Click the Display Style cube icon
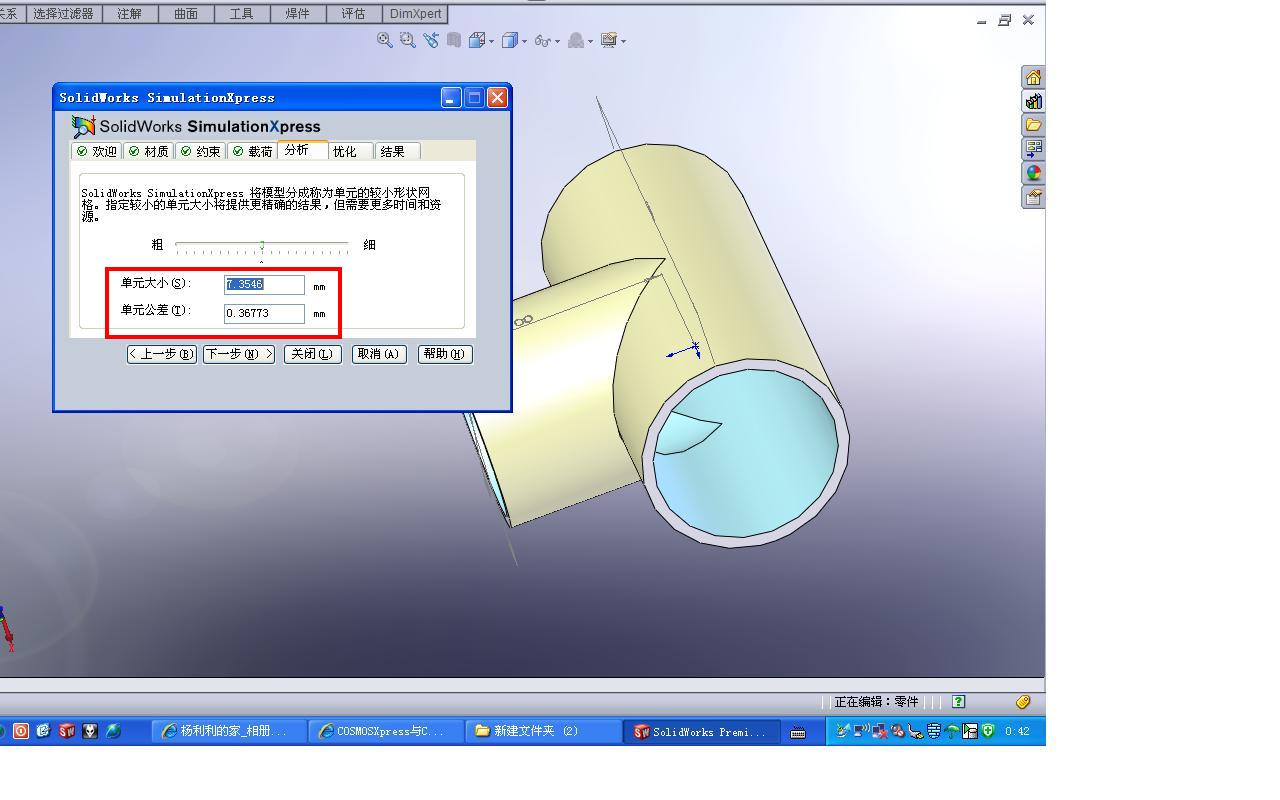The image size is (1280, 800). click(x=510, y=40)
